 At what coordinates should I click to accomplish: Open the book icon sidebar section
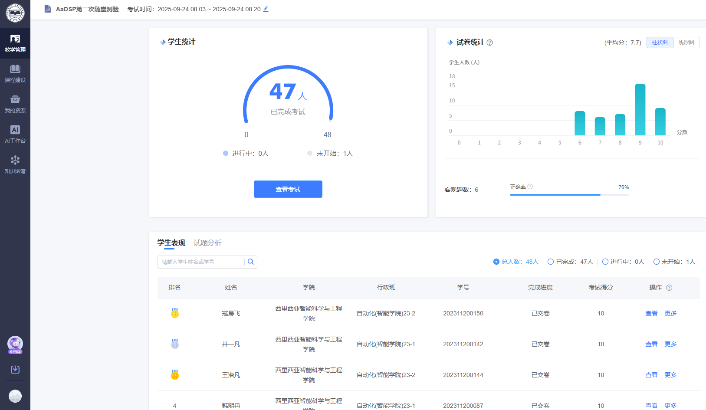[15, 74]
